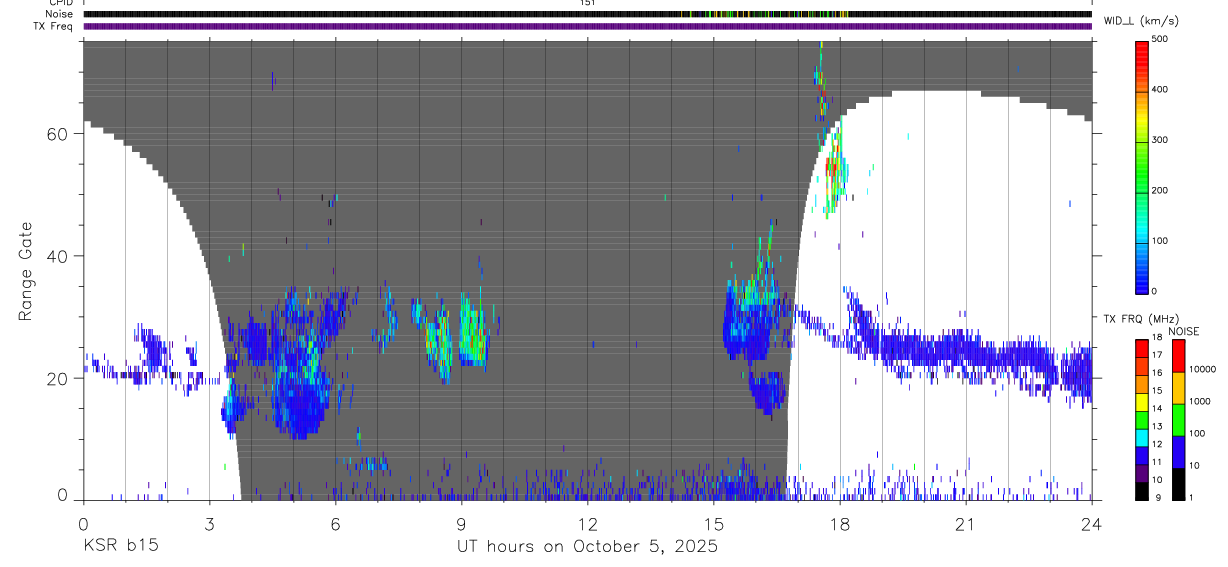The height and width of the screenshot is (567, 1228).
Task: Click the x-axis tick label 3
Action: [x=209, y=524]
